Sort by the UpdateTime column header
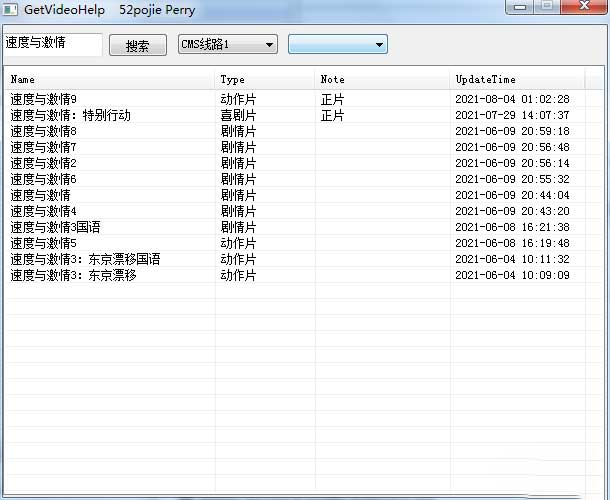Screen dimensions: 610x500 (x=517, y=79)
